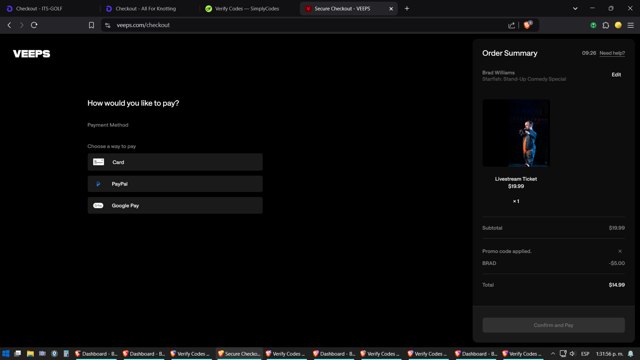Open volume control in tray

[572, 354]
